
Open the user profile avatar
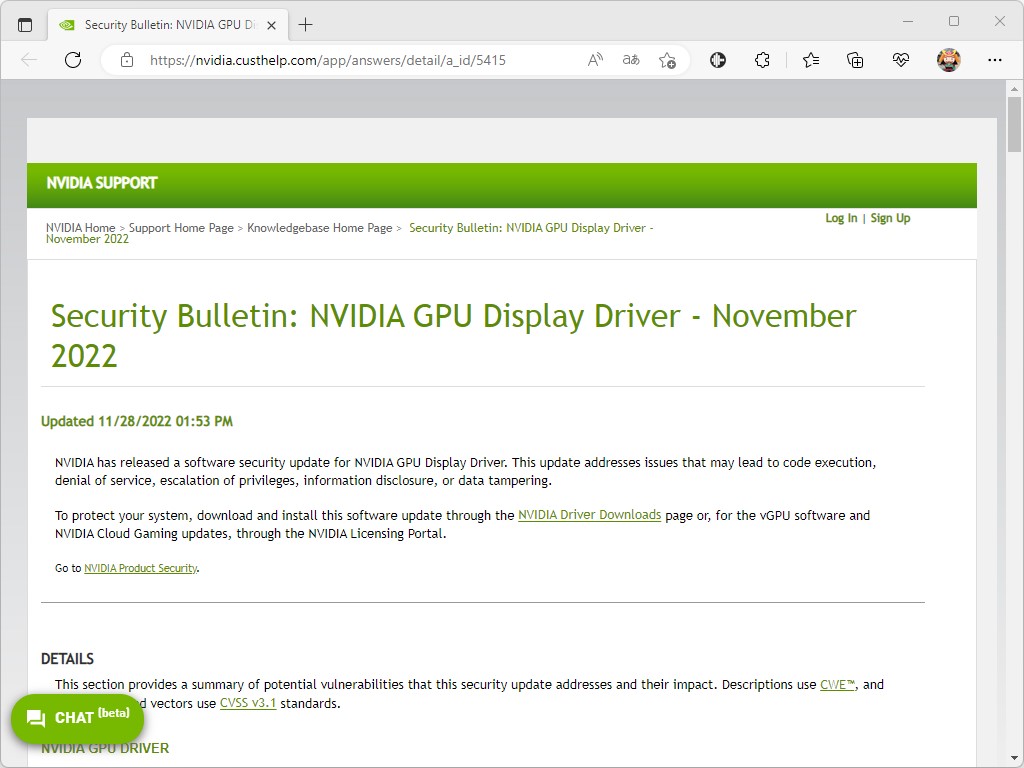click(x=948, y=60)
